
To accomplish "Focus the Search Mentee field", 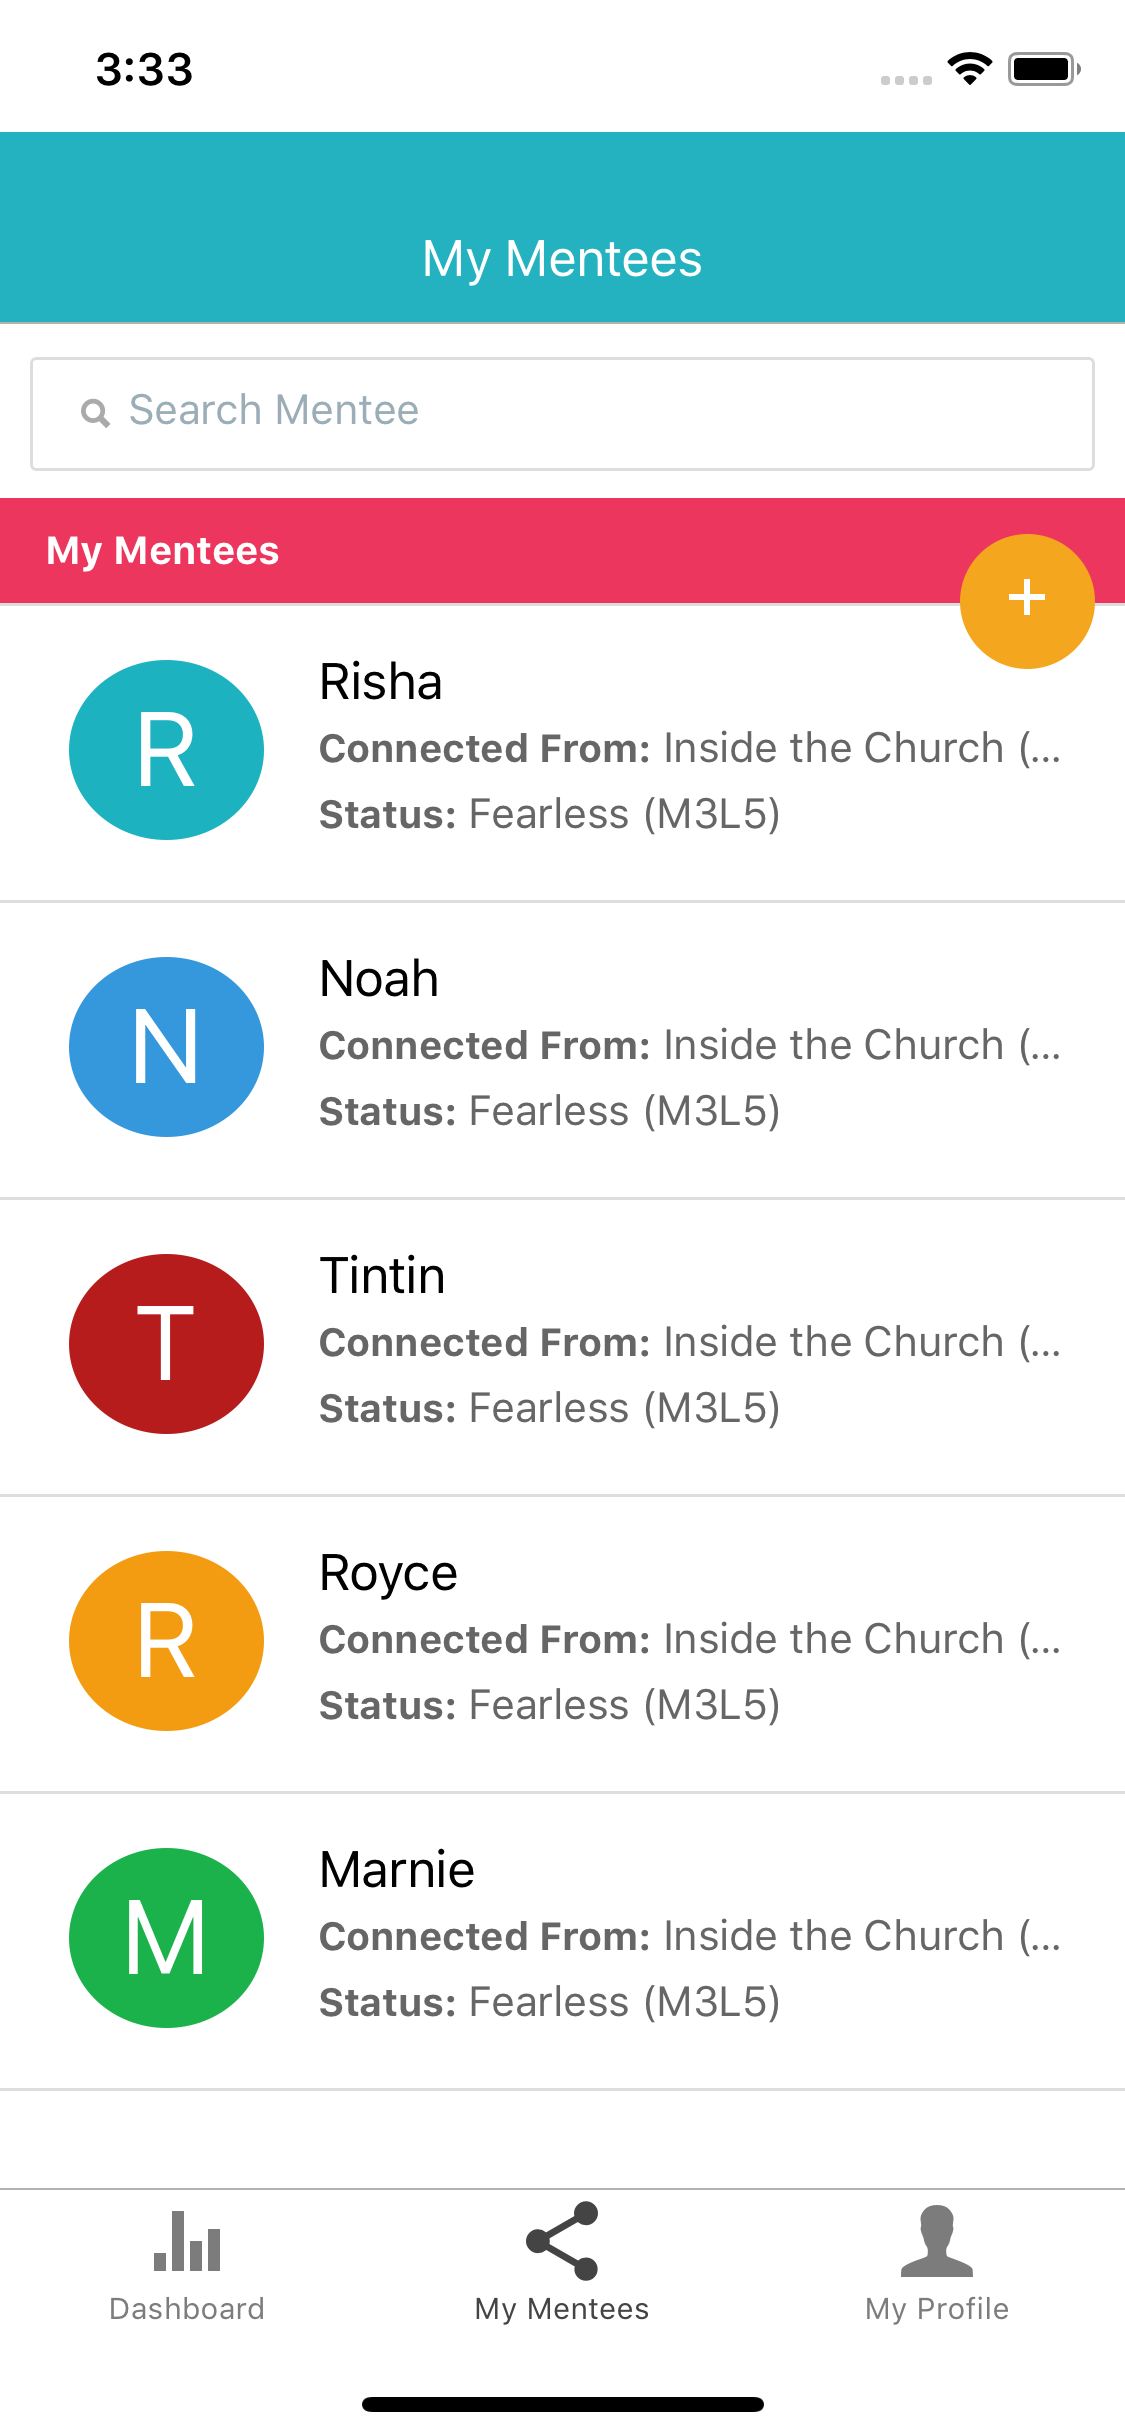I will point(562,414).
